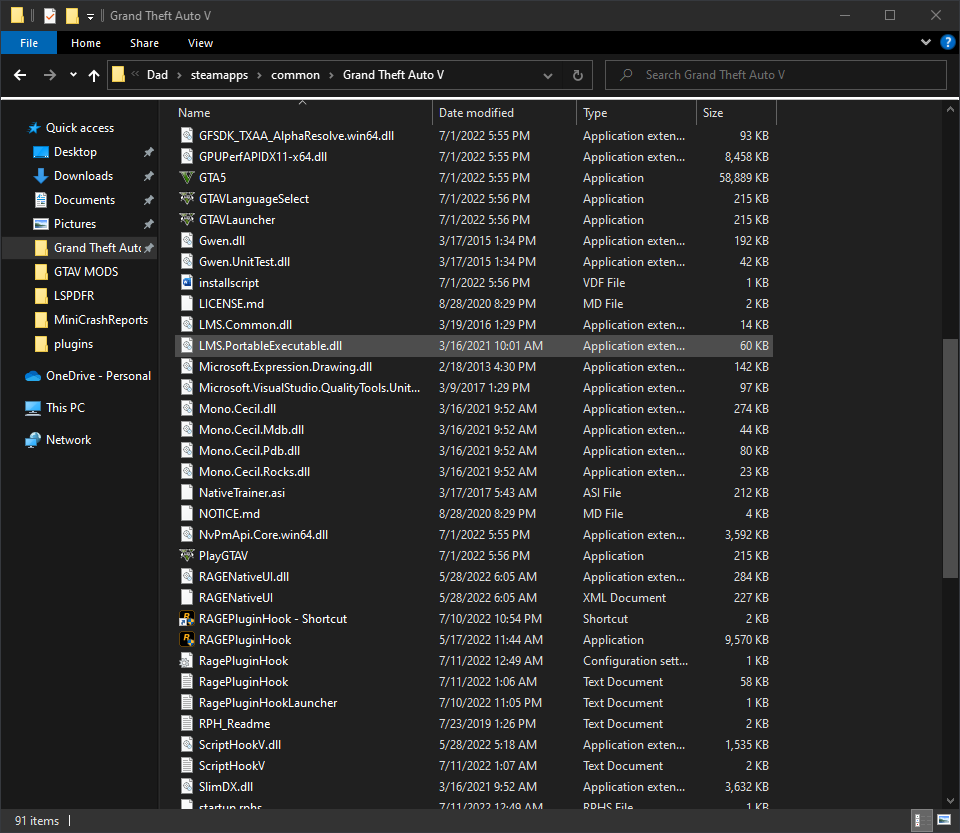Click the Help question mark icon
The width and height of the screenshot is (960, 833).
tap(947, 42)
